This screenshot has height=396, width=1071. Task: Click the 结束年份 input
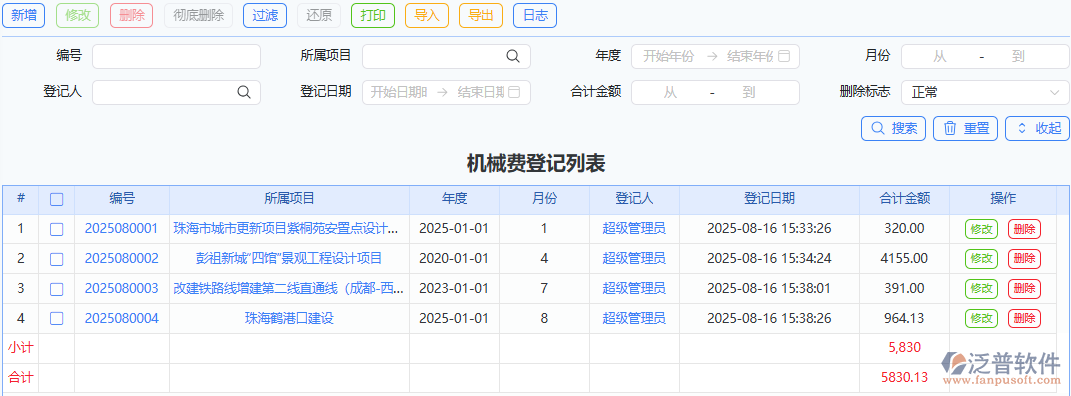[750, 56]
